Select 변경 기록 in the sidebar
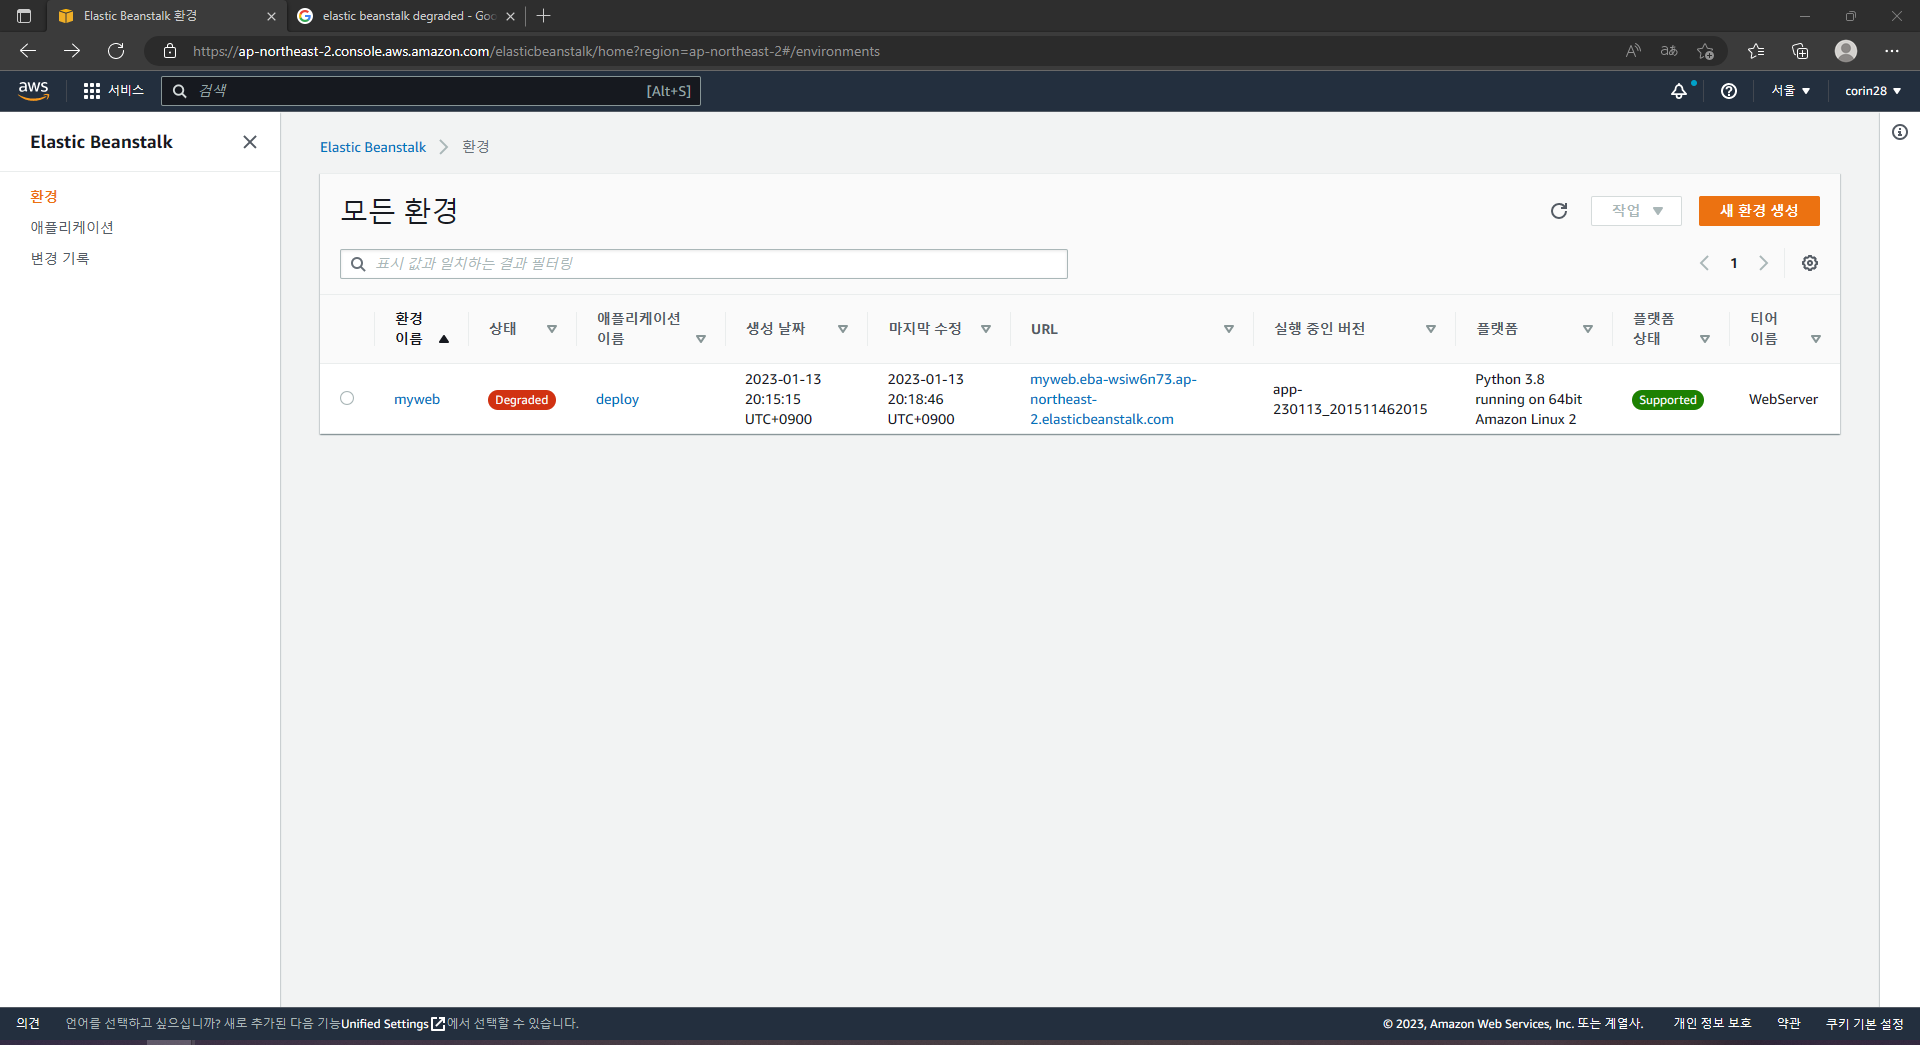 [x=60, y=259]
